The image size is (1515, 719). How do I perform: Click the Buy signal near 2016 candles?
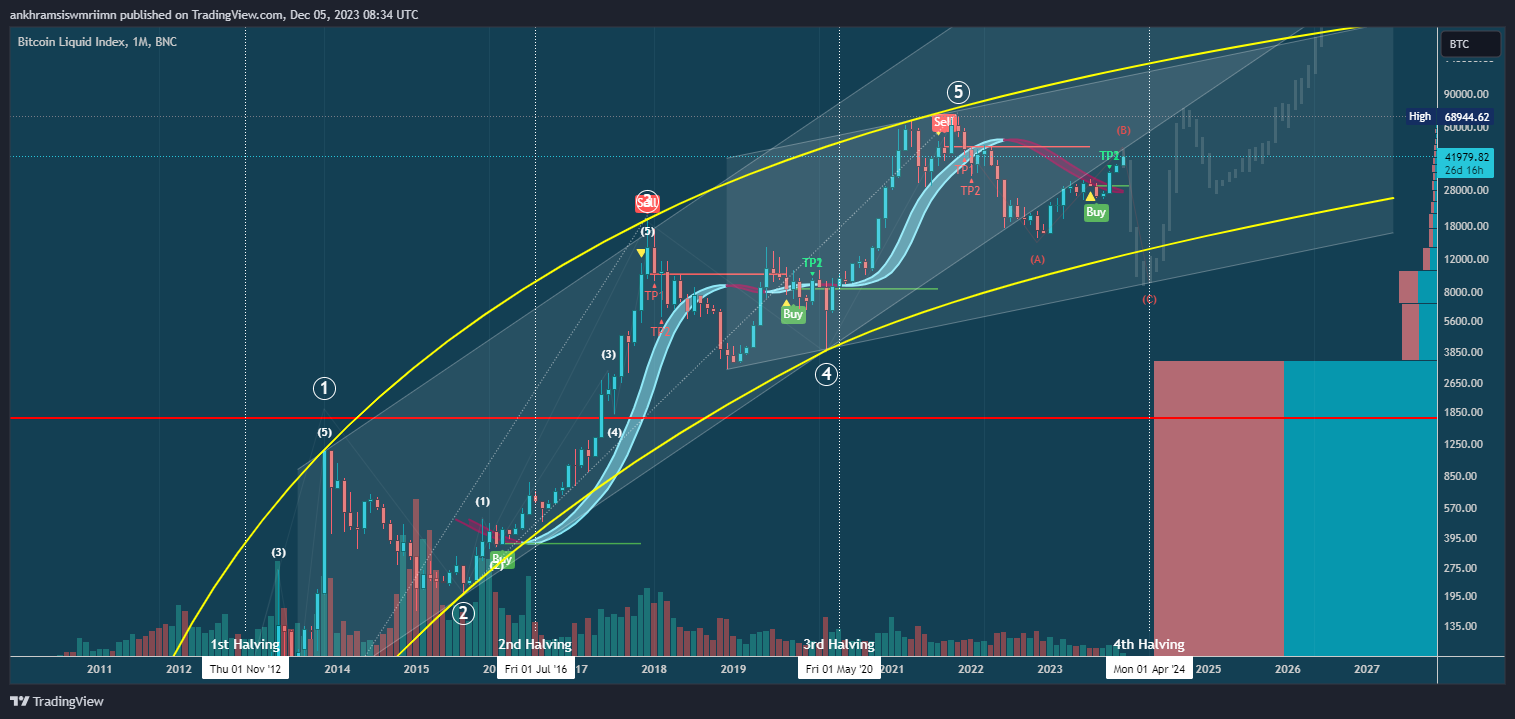pos(502,559)
